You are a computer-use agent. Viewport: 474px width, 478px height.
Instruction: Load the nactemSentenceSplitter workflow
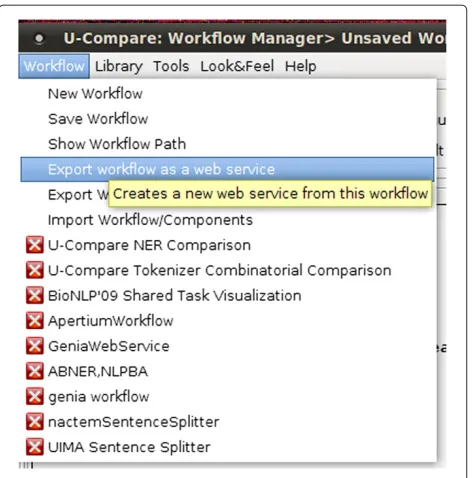[228, 422]
